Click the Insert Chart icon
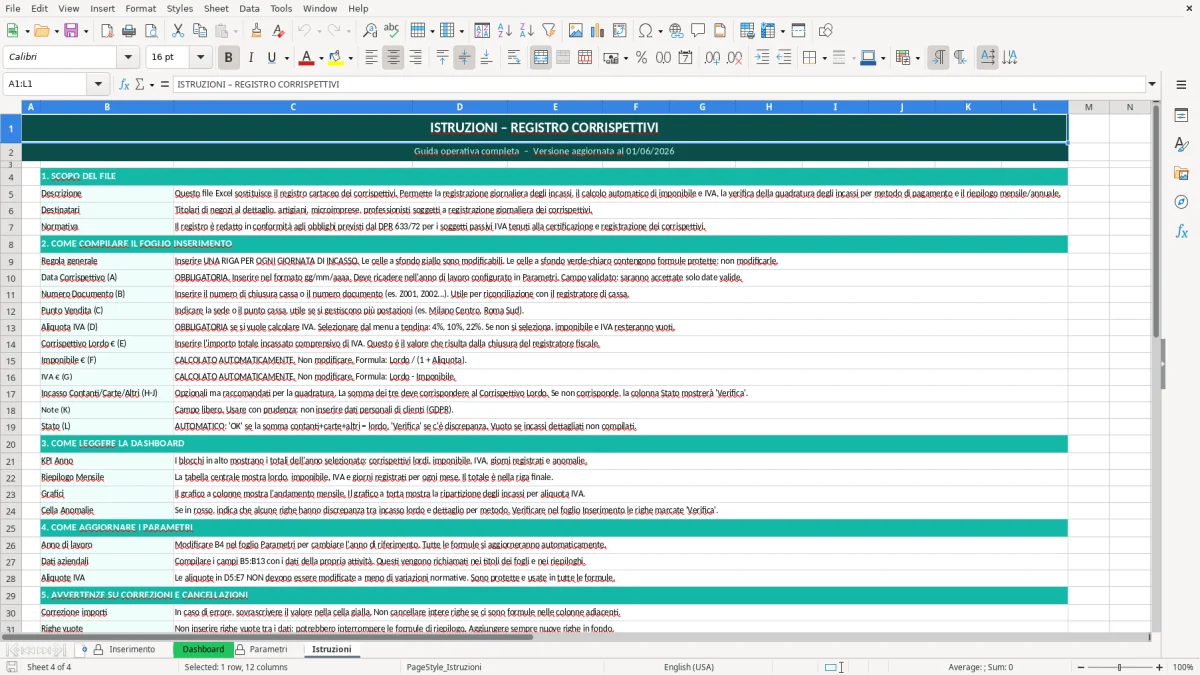1200x675 pixels. [x=598, y=31]
